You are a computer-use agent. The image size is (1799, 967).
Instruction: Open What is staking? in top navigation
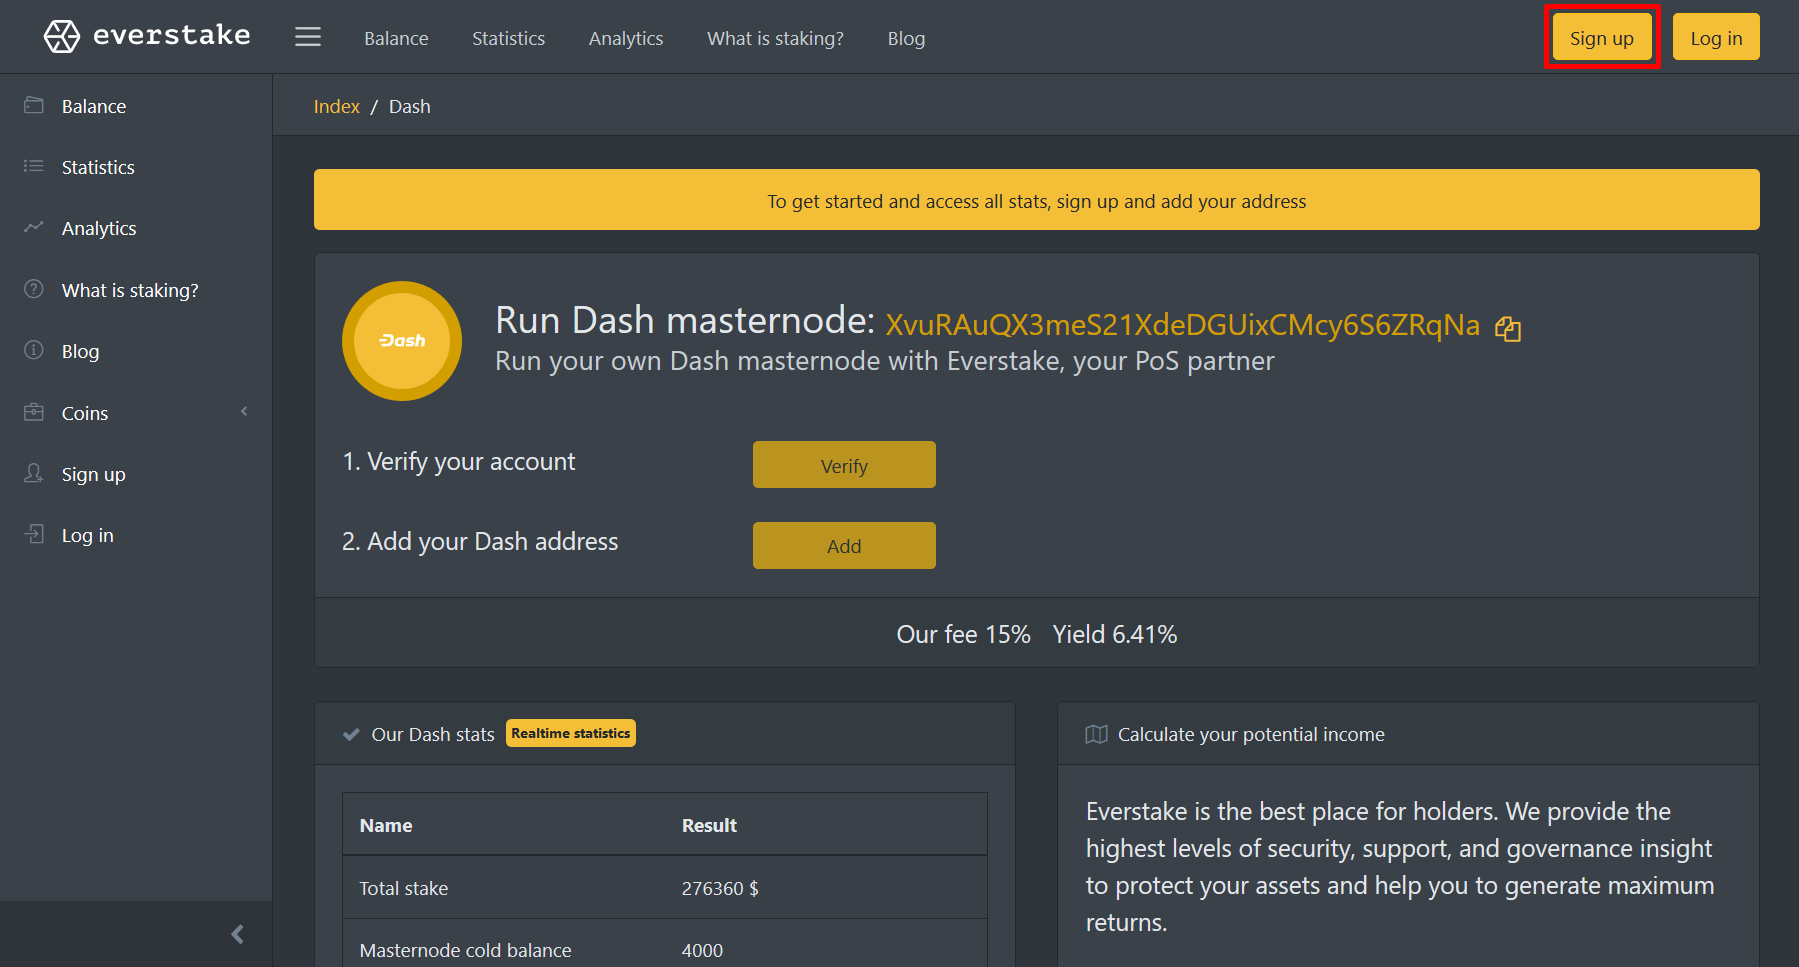[775, 38]
